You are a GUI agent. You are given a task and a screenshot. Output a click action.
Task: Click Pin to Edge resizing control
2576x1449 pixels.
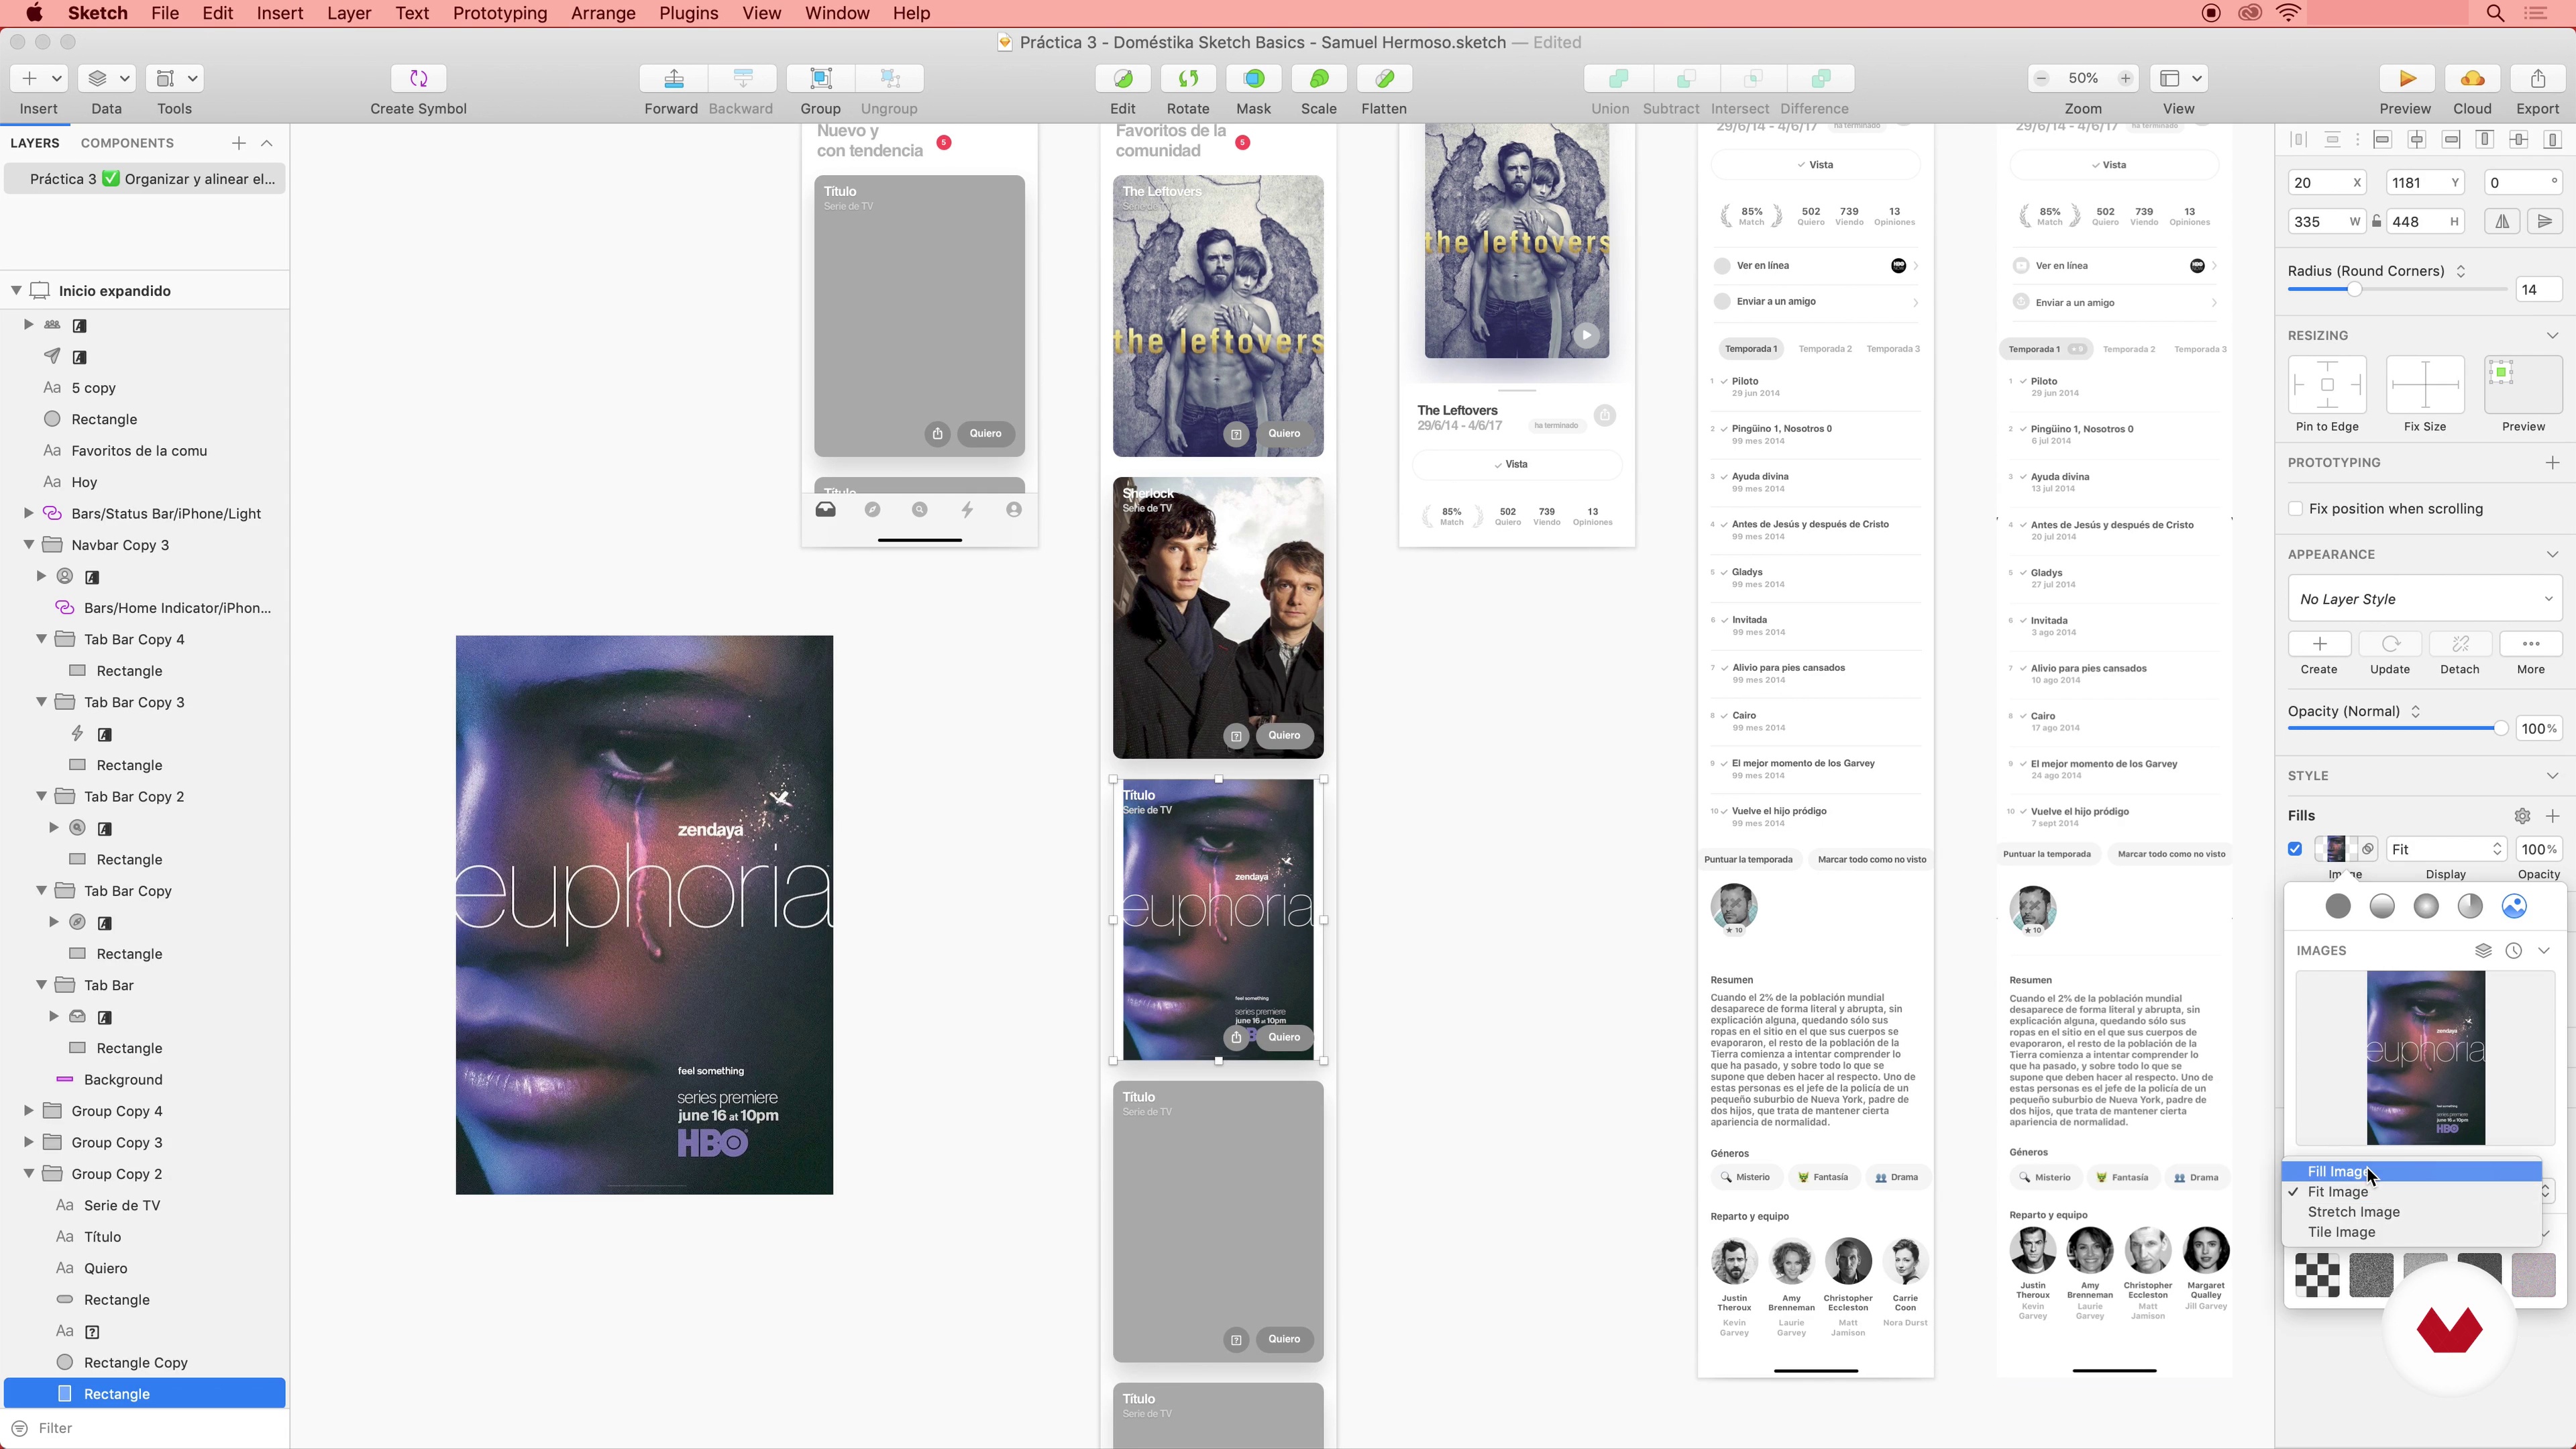pyautogui.click(x=2327, y=385)
